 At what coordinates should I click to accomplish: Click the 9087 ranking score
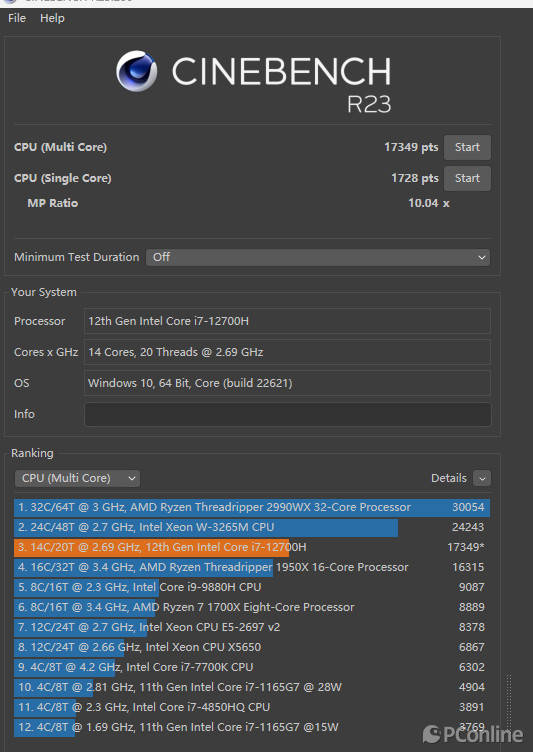click(x=472, y=588)
